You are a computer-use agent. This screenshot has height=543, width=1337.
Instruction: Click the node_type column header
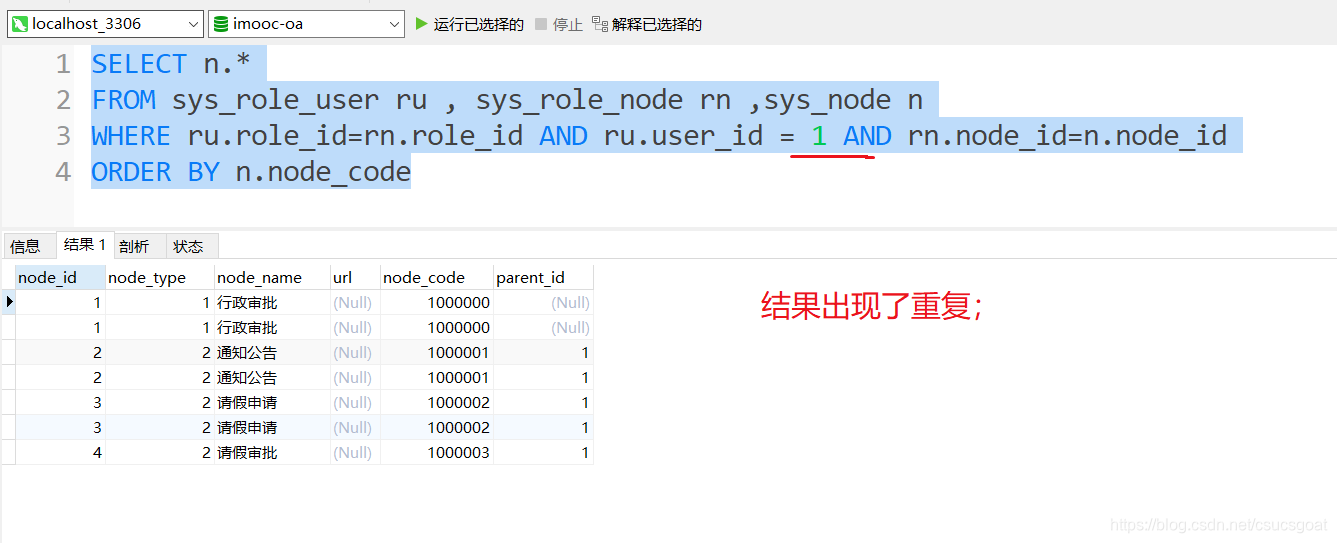[160, 277]
